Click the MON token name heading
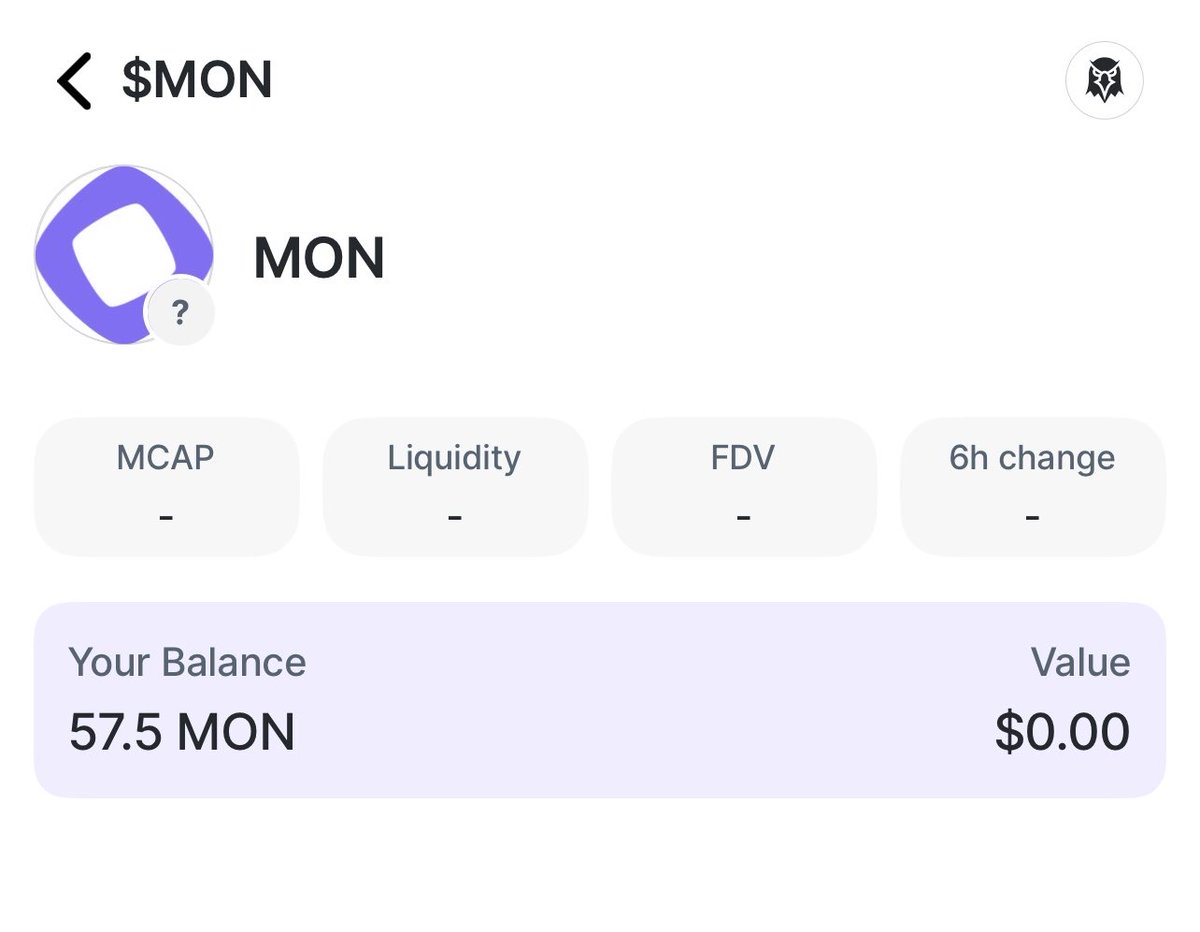This screenshot has width=1200, height=932. 319,258
